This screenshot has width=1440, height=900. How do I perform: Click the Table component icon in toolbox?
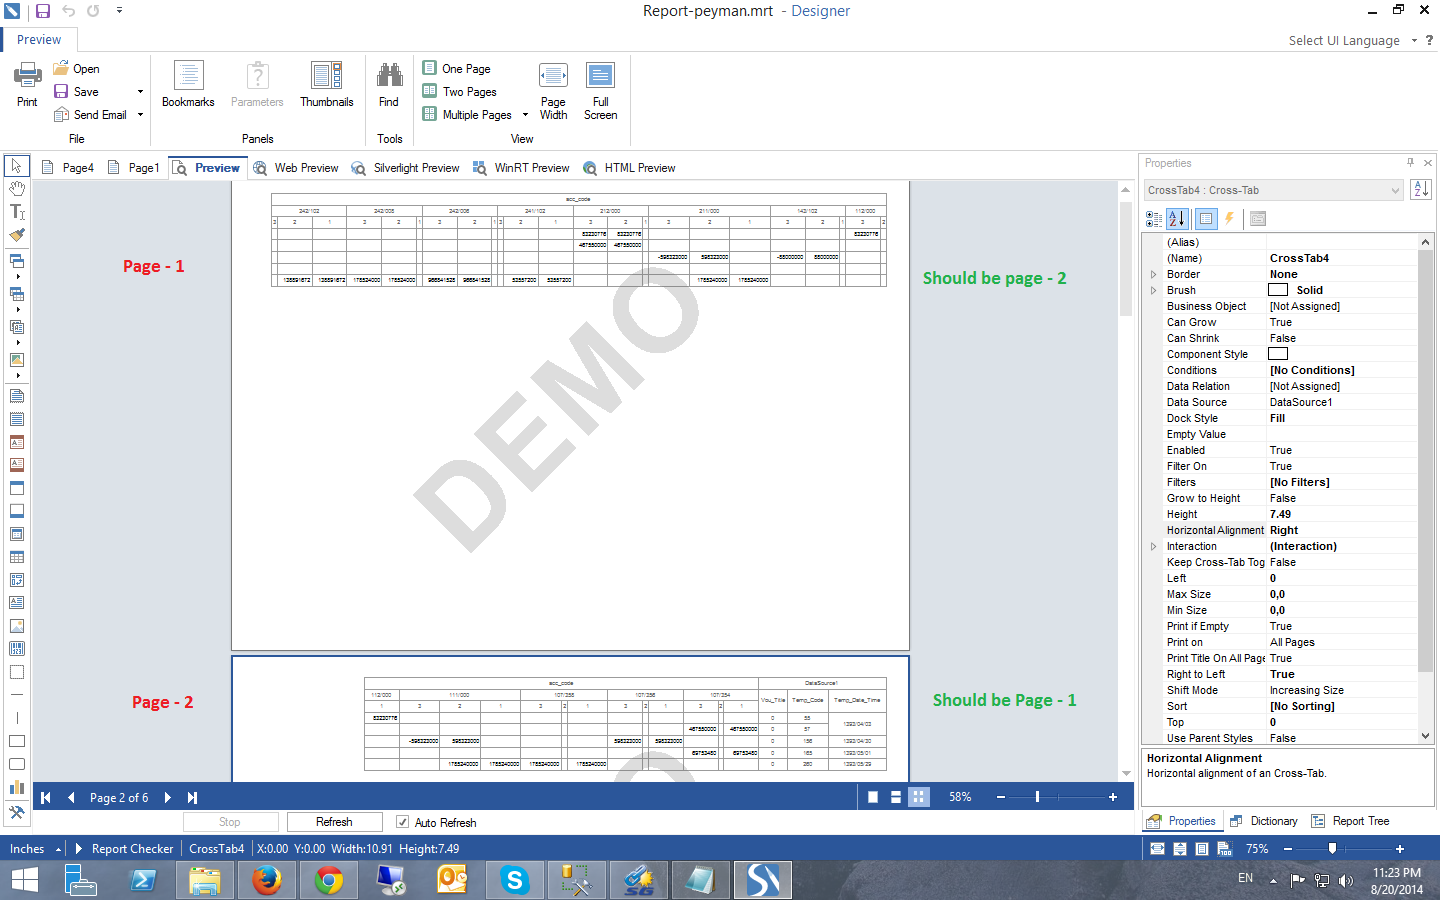[x=17, y=557]
